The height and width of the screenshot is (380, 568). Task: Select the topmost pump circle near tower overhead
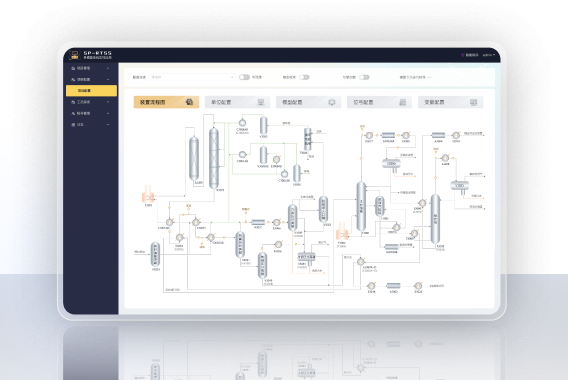pyautogui.click(x=242, y=123)
